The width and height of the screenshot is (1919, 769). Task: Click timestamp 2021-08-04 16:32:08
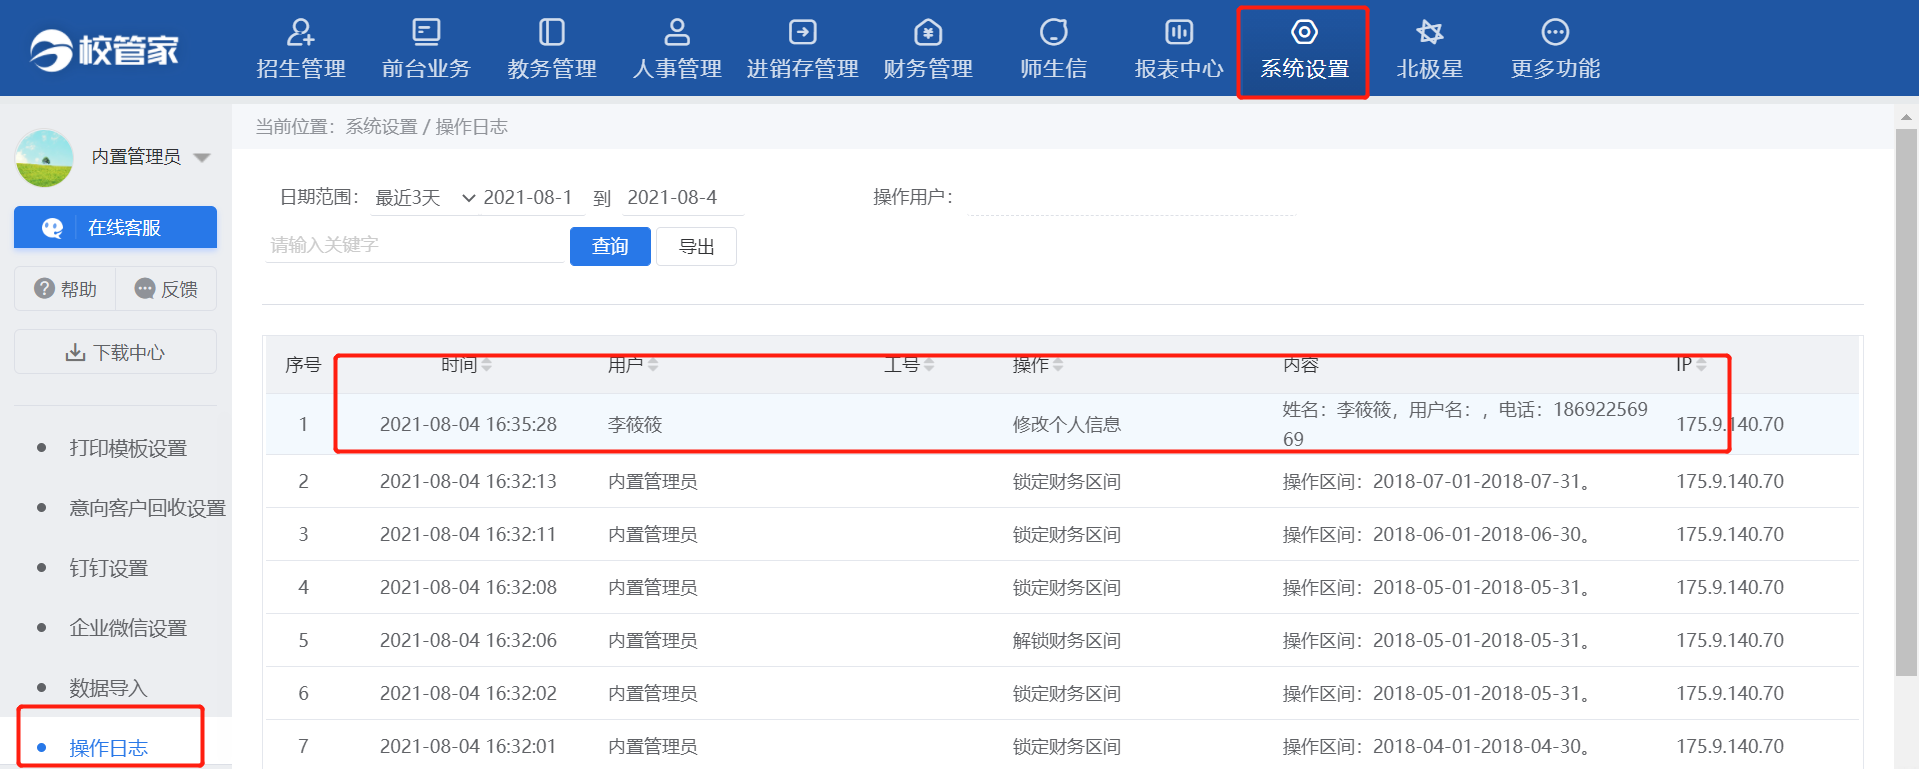tap(468, 587)
